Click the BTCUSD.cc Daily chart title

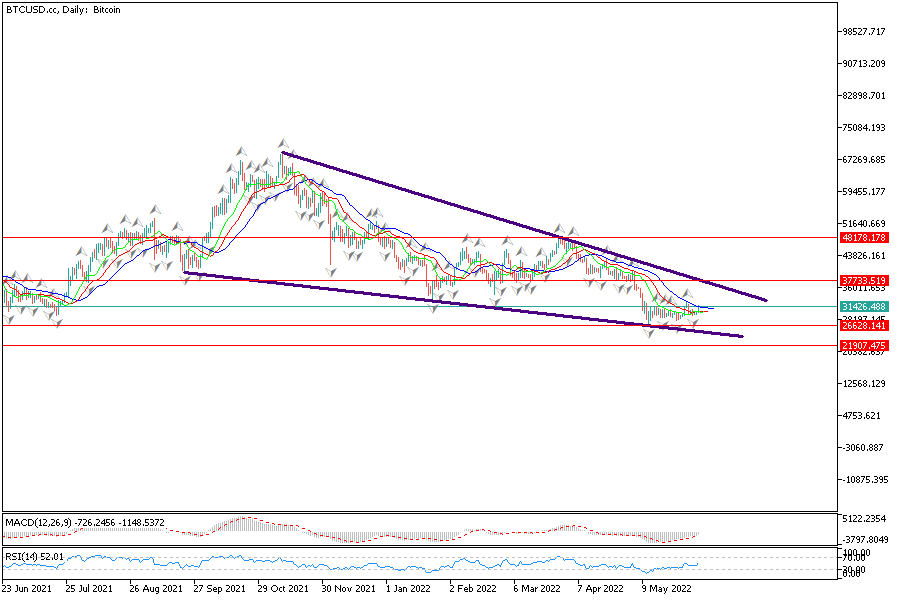click(x=60, y=9)
